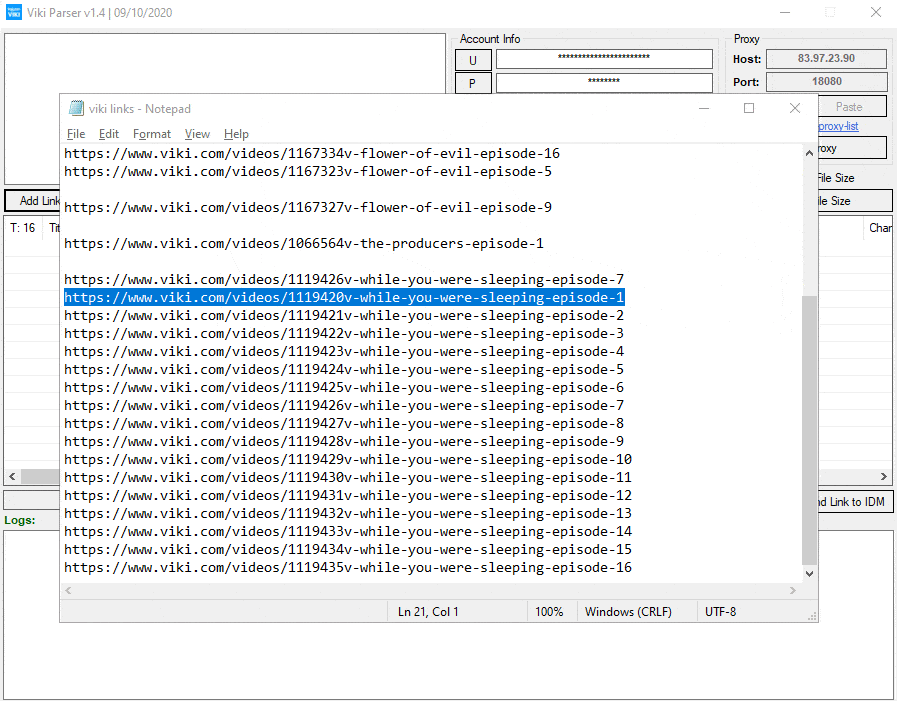Click Send Link to IDM button
Screen dimensions: 897x701
[855, 502]
